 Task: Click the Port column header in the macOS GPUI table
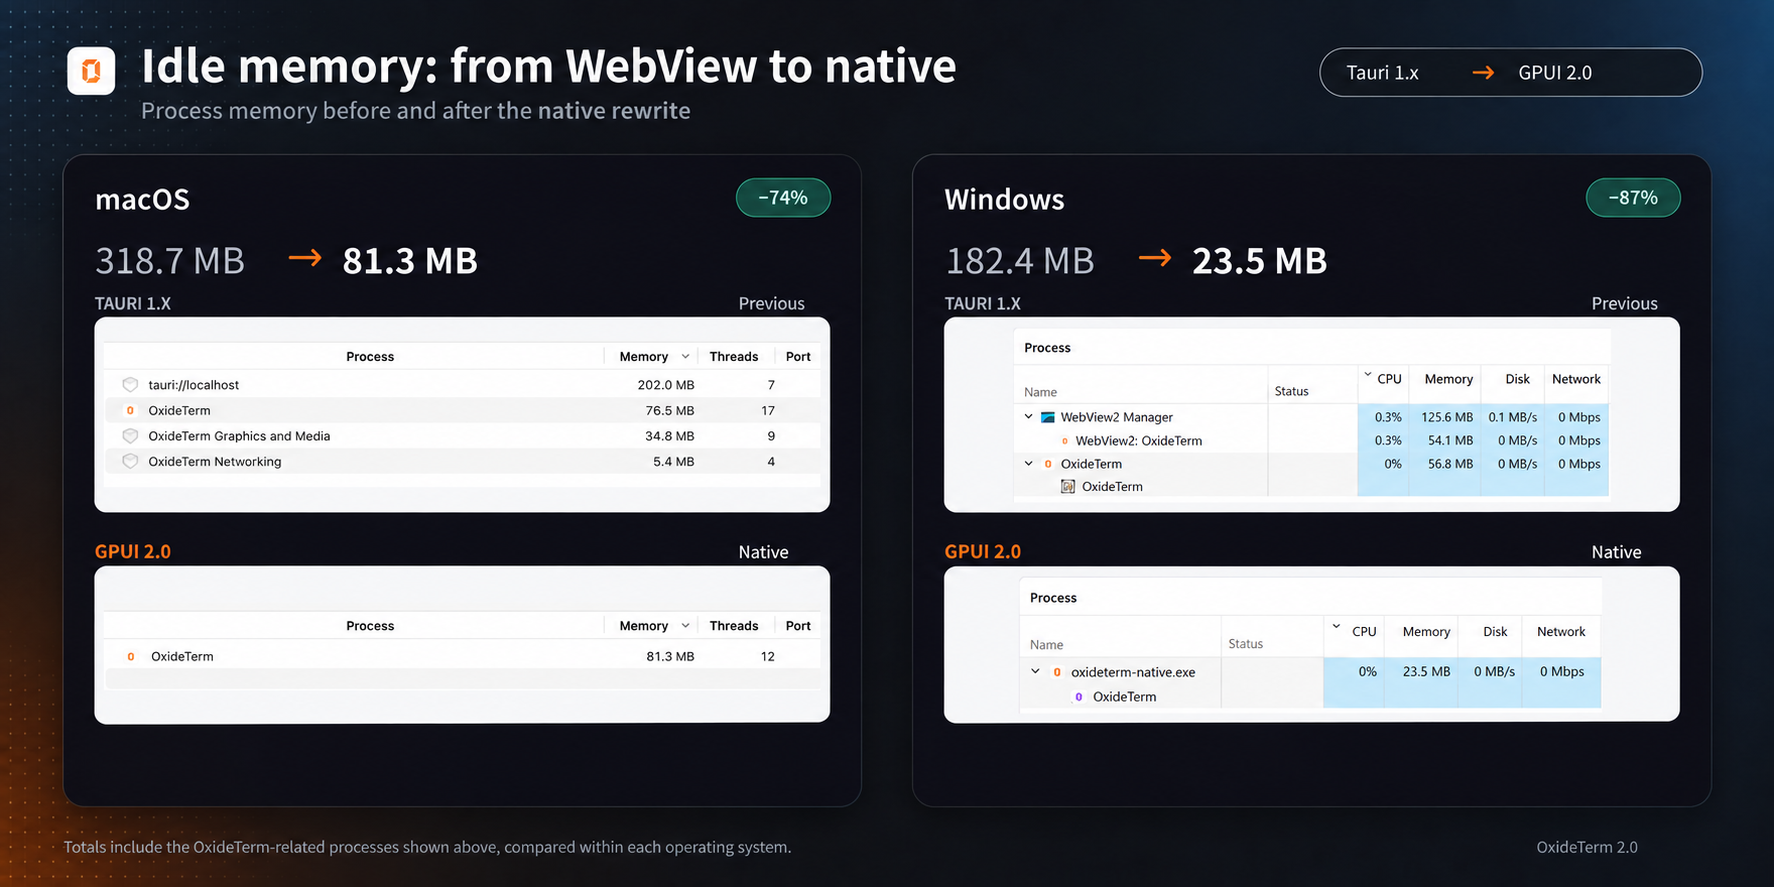[798, 625]
